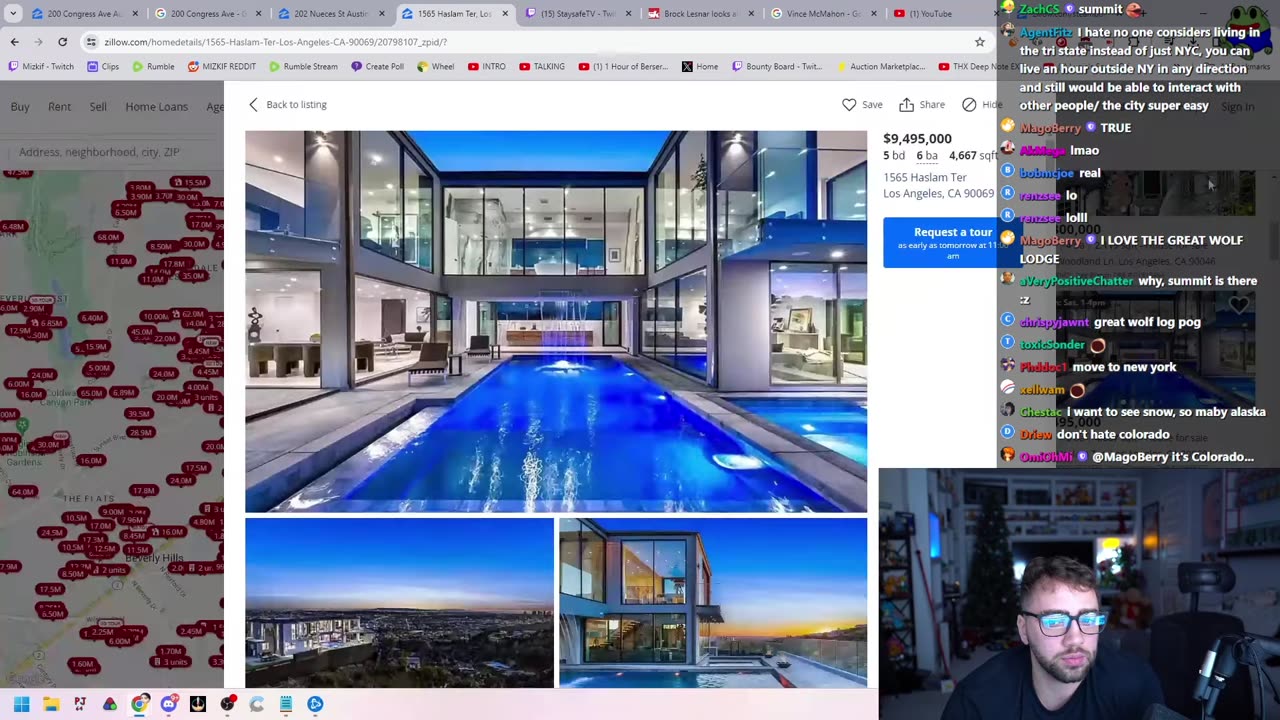Open the X Home bookmark
This screenshot has height=720, width=1280.
(700, 67)
